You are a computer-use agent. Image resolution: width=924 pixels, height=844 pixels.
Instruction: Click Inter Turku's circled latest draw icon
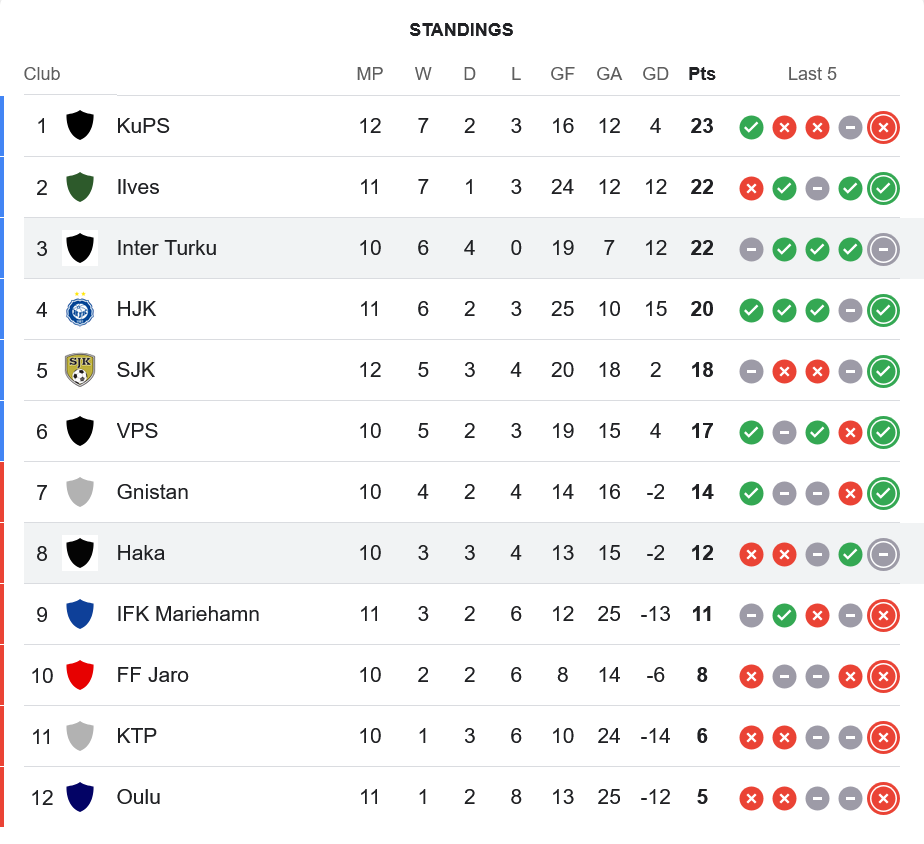[x=883, y=249]
